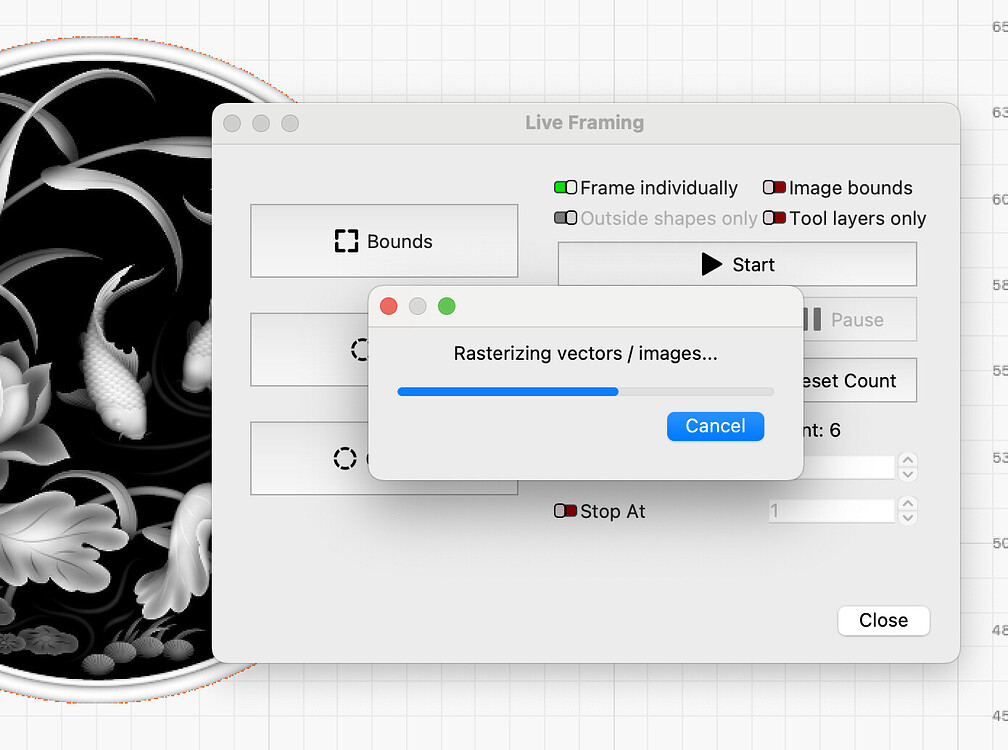Click Close on the Live Framing dialog
The width and height of the screenshot is (1008, 750).
click(883, 620)
